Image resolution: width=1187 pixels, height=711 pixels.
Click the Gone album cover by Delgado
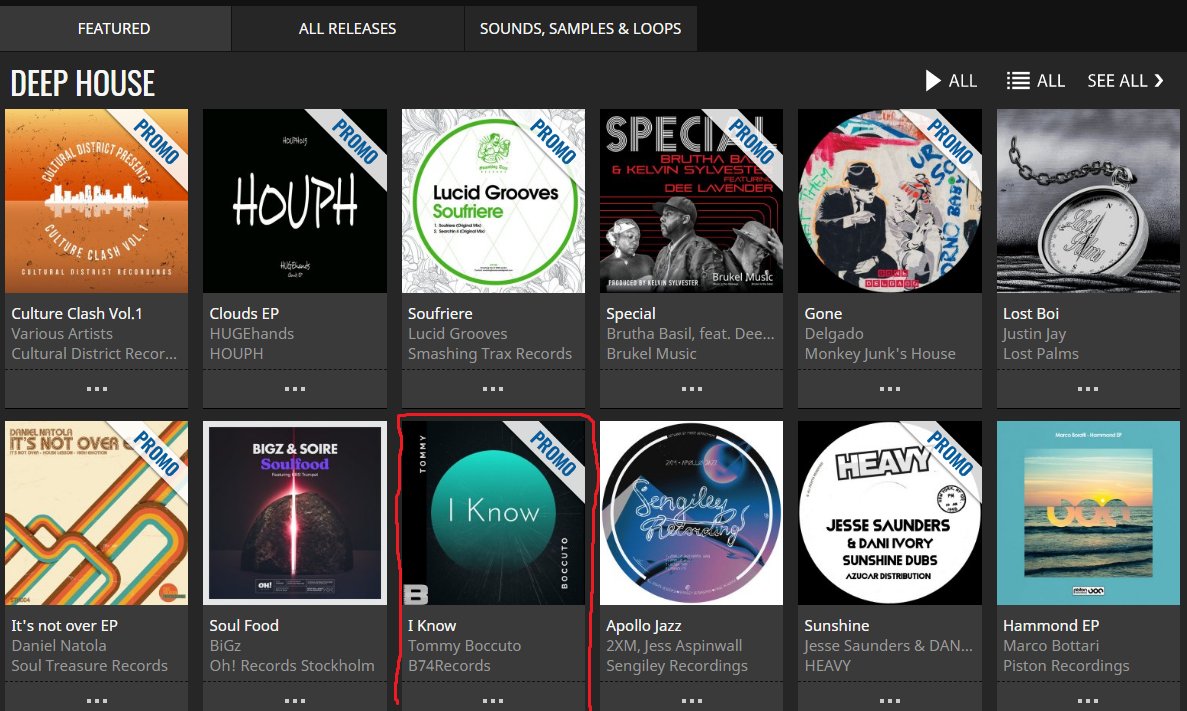(889, 200)
